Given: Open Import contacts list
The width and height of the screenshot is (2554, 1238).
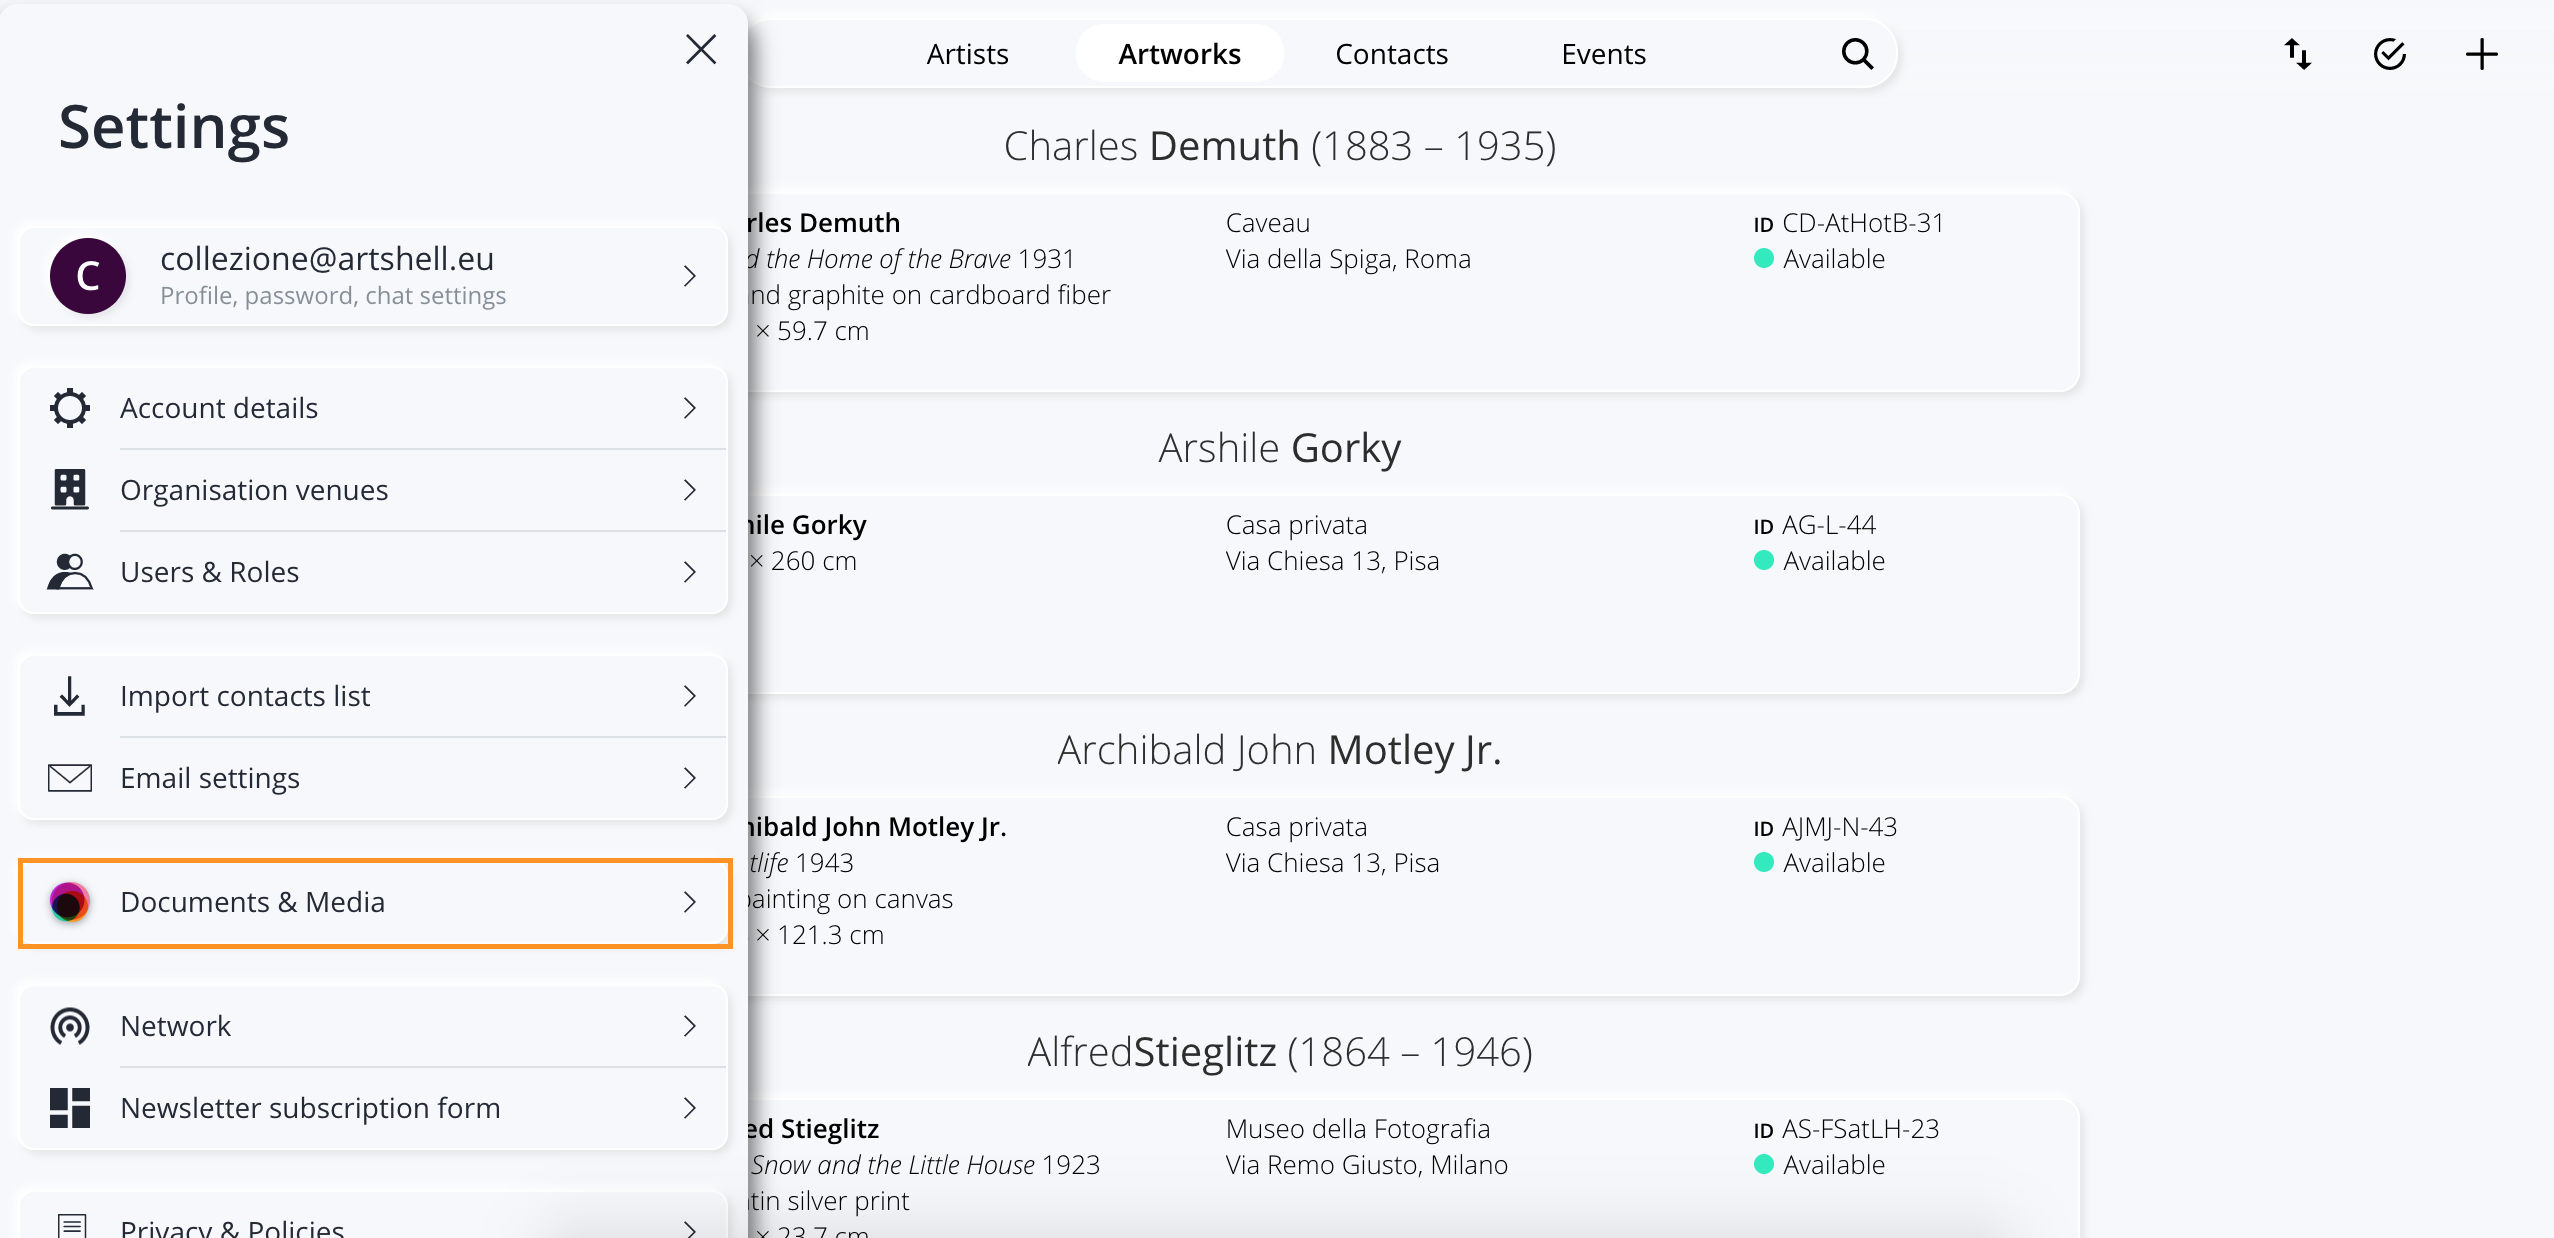Looking at the screenshot, I should [x=373, y=696].
